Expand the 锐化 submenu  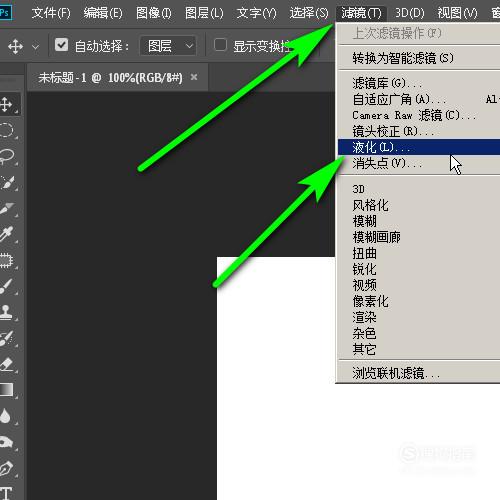pyautogui.click(x=418, y=269)
